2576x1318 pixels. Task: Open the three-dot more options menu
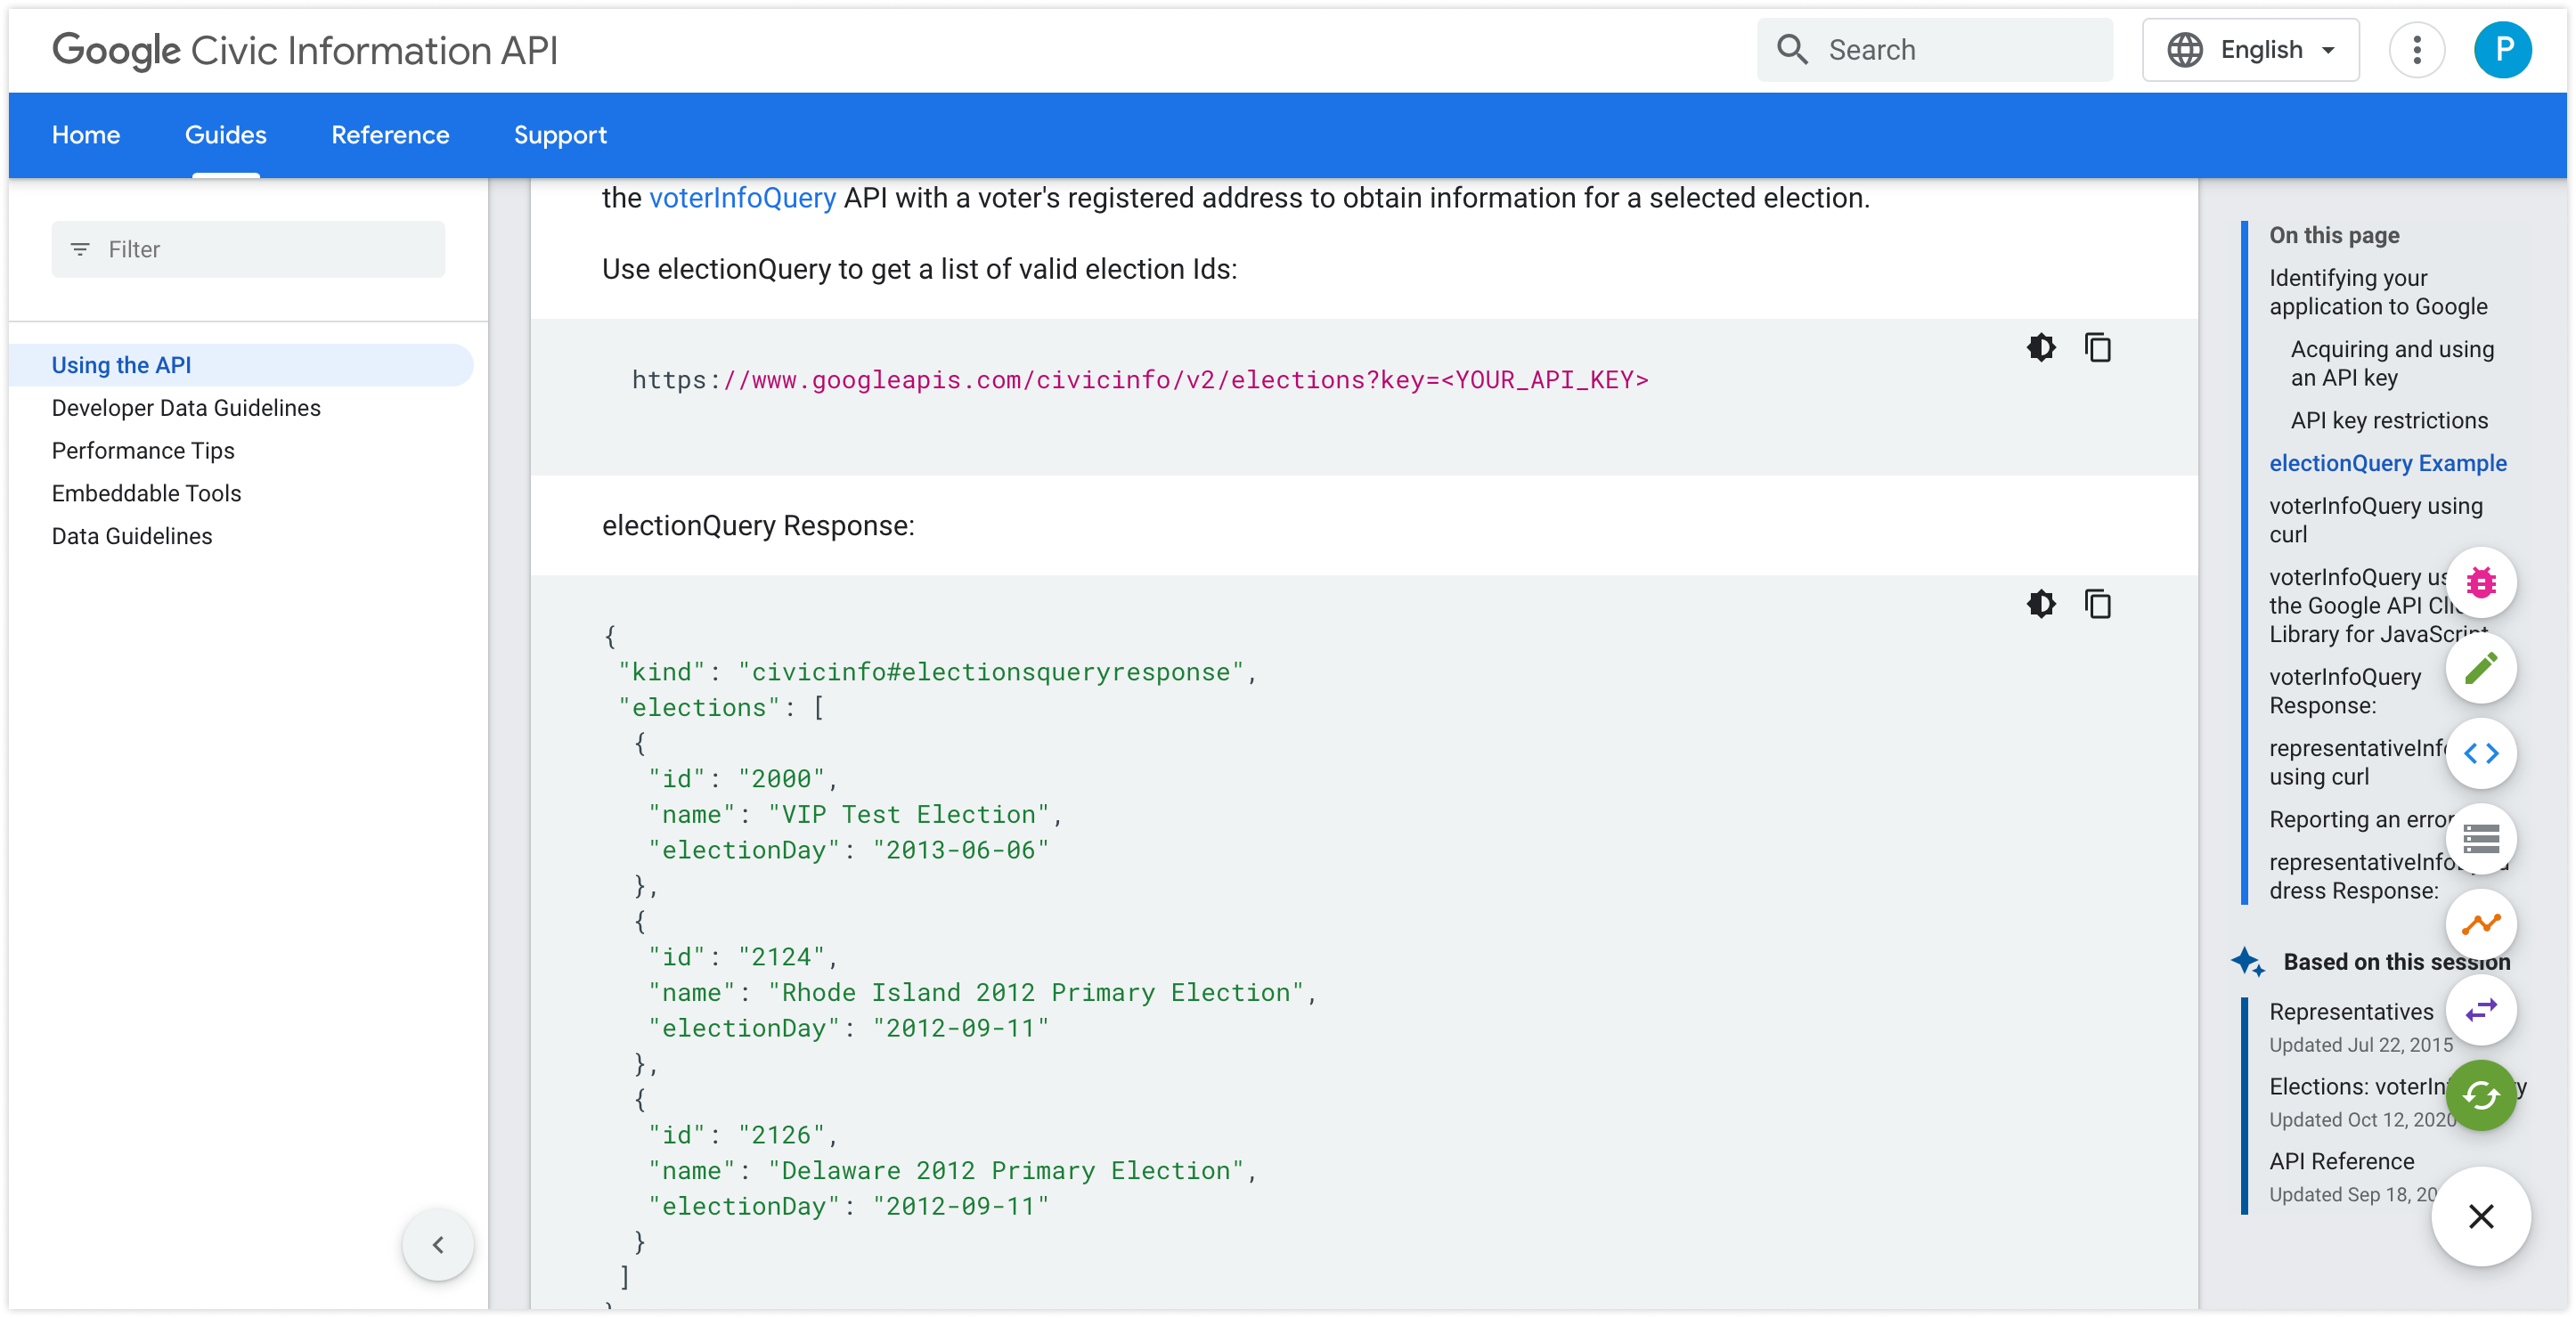click(2416, 50)
